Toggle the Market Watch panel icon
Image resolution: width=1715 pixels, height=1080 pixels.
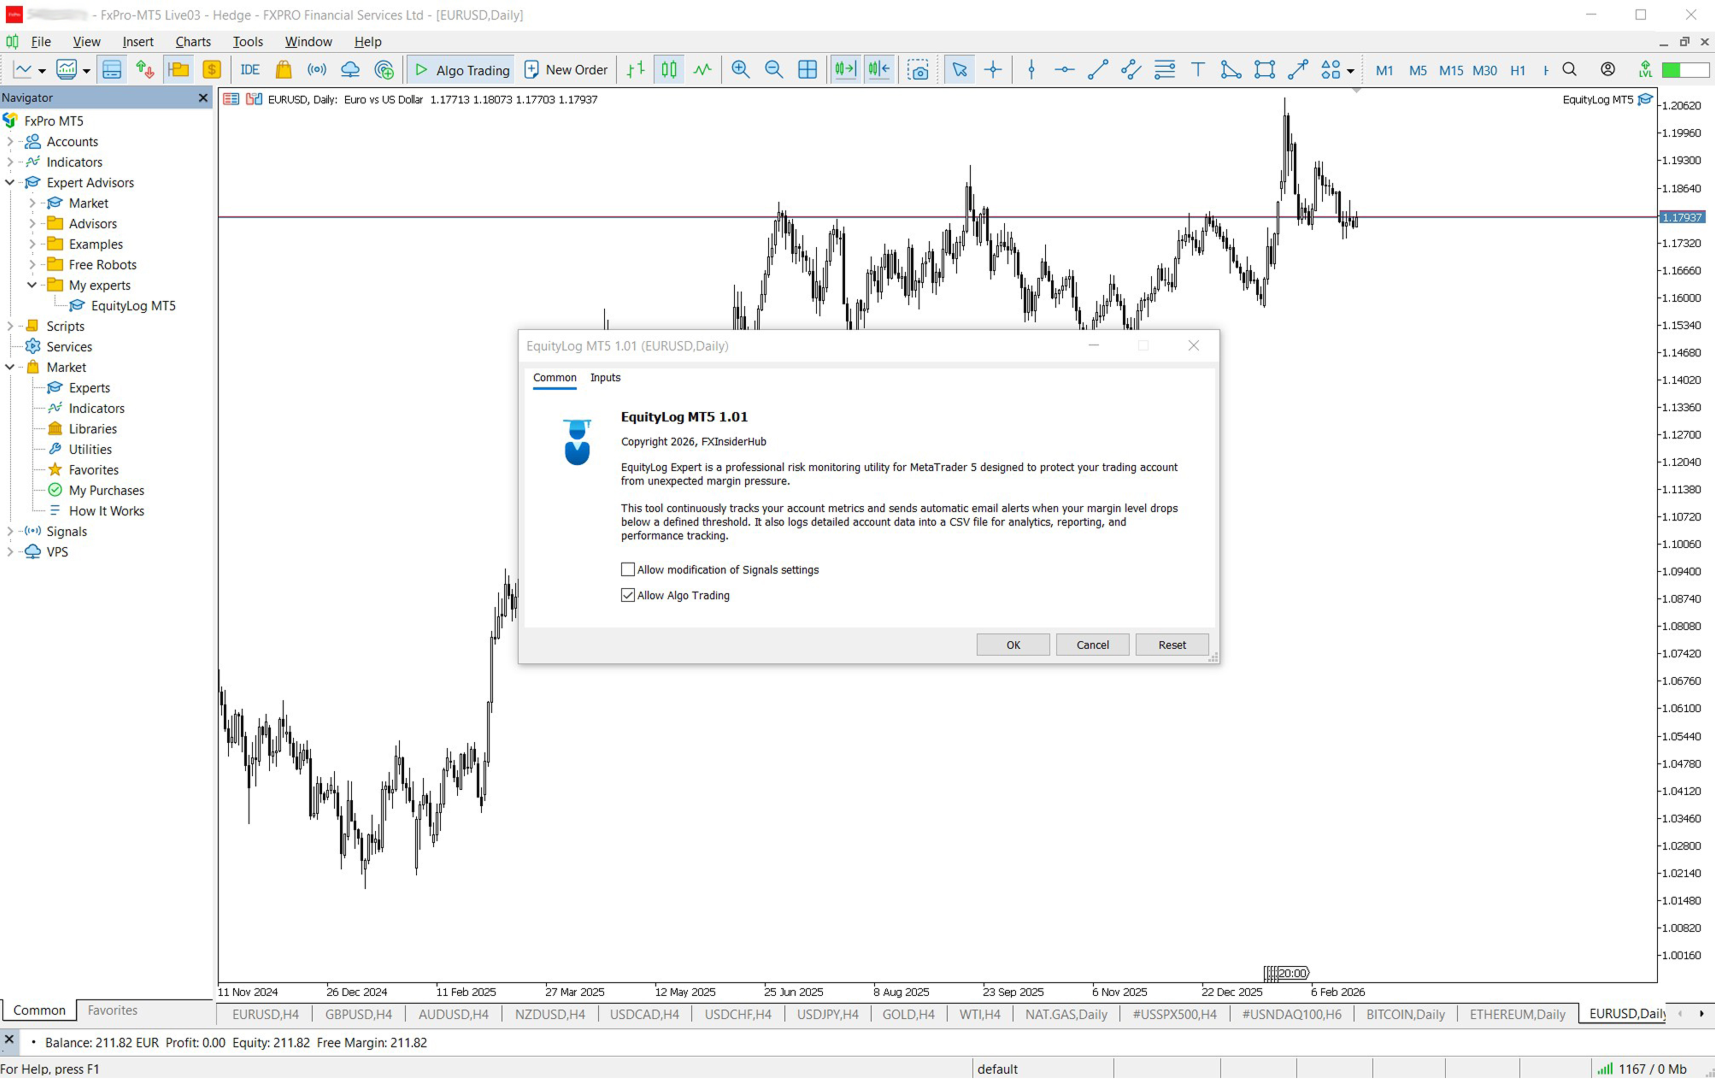(112, 70)
